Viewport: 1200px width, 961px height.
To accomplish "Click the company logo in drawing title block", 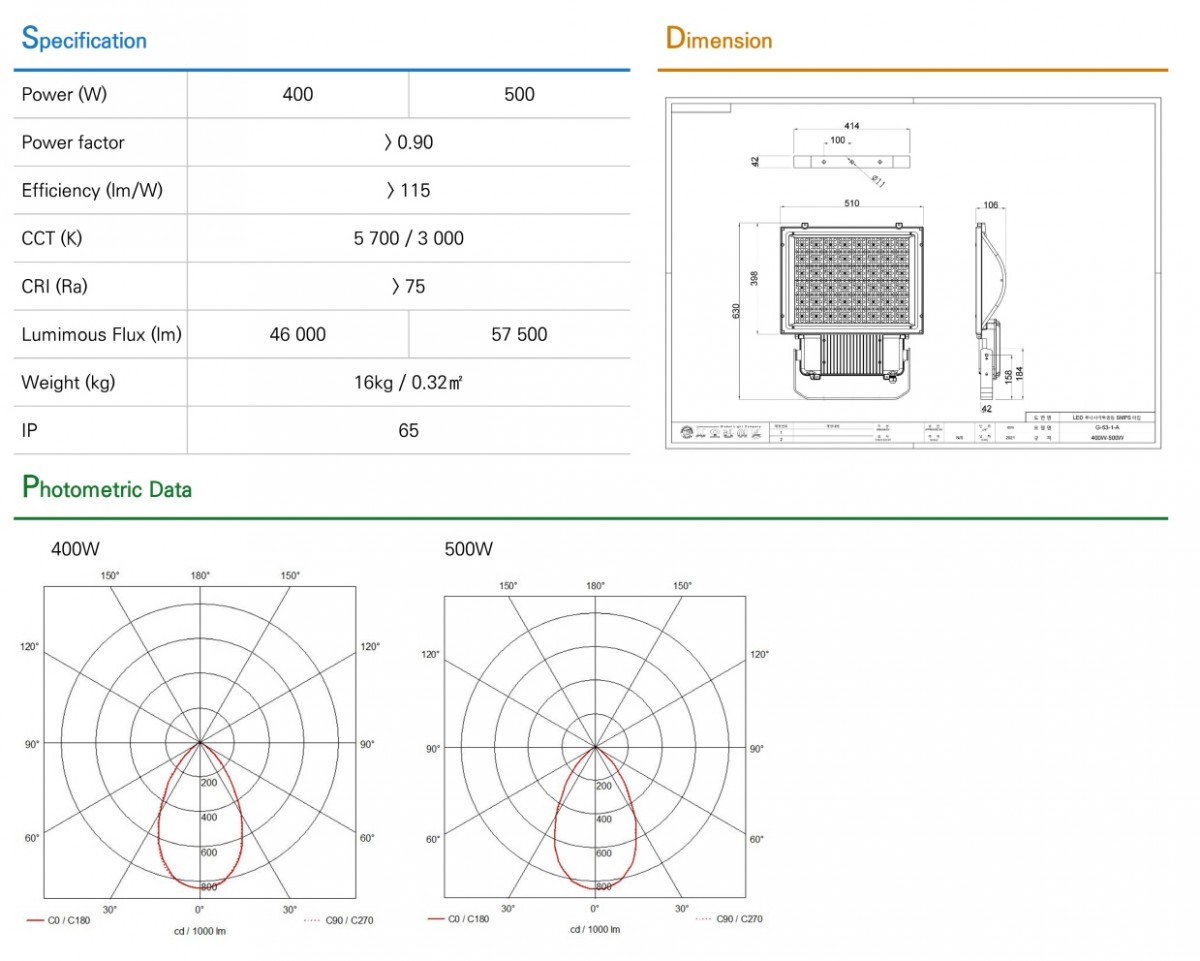I will (x=721, y=431).
